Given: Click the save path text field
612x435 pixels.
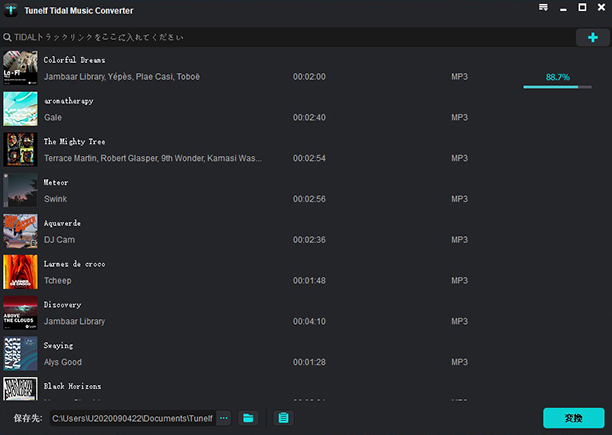Looking at the screenshot, I should click(x=133, y=418).
